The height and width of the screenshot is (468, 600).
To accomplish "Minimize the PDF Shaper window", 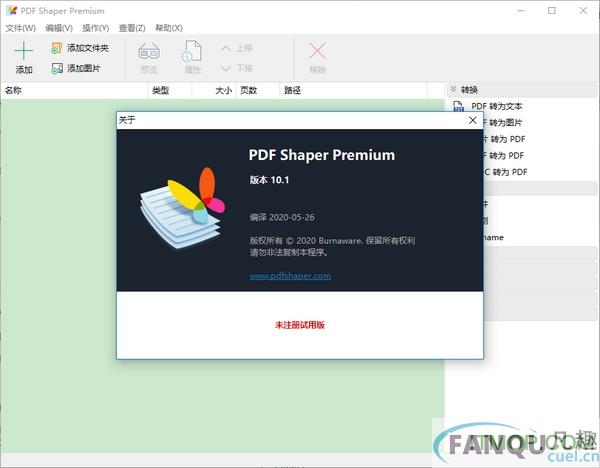I will pos(520,11).
